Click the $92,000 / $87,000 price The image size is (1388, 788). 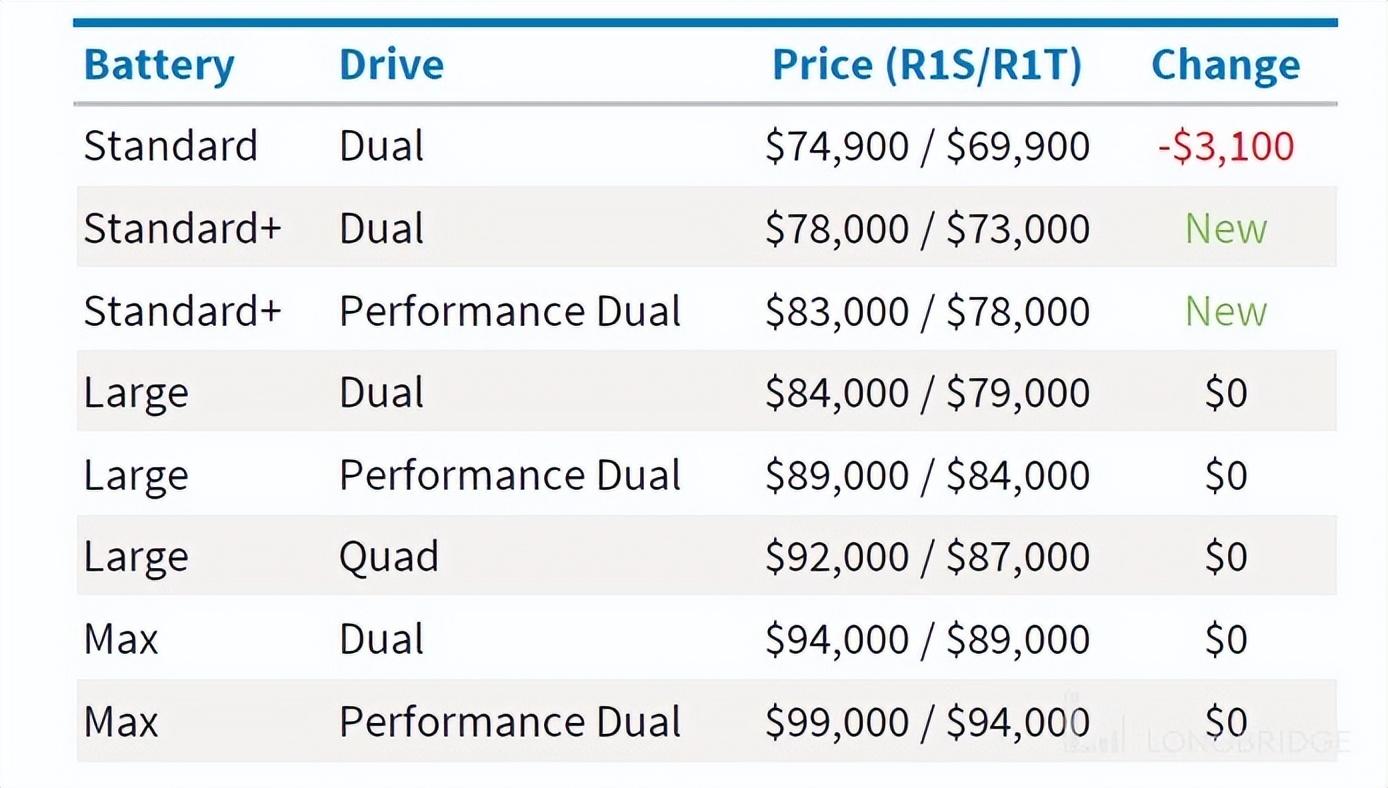[927, 557]
